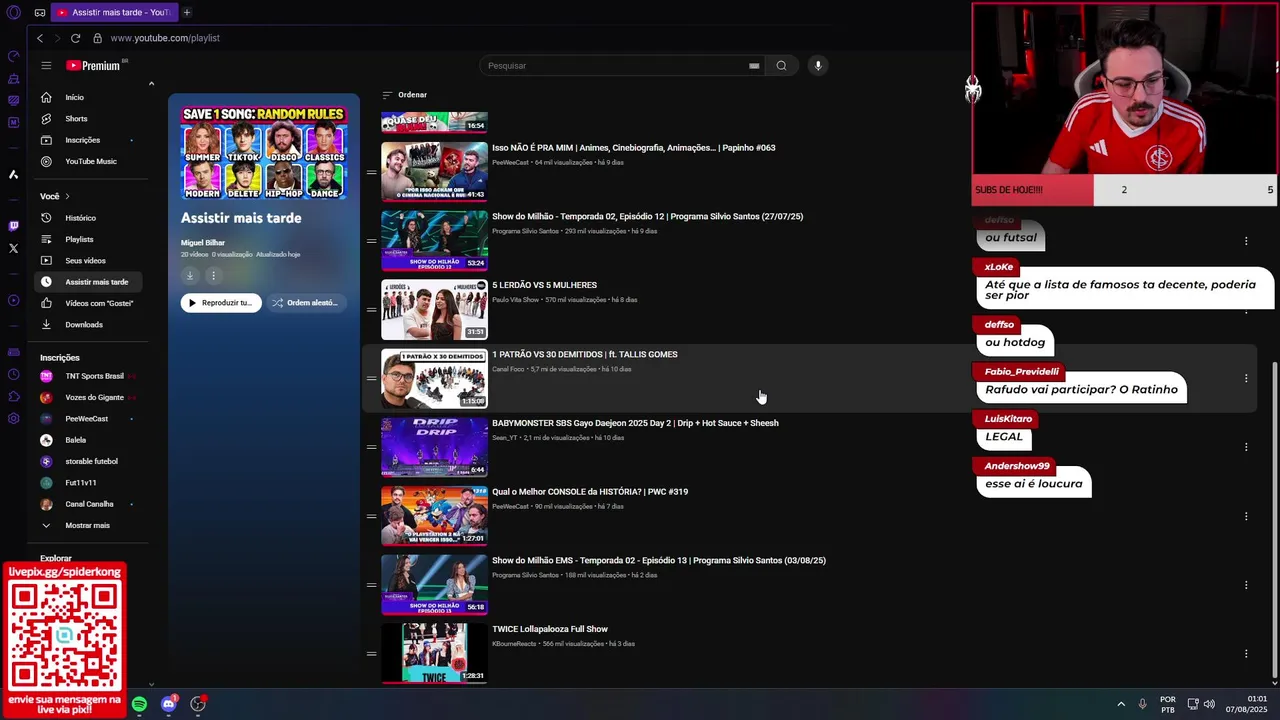Run search with the magnifier button
The image size is (1280, 720).
781,66
